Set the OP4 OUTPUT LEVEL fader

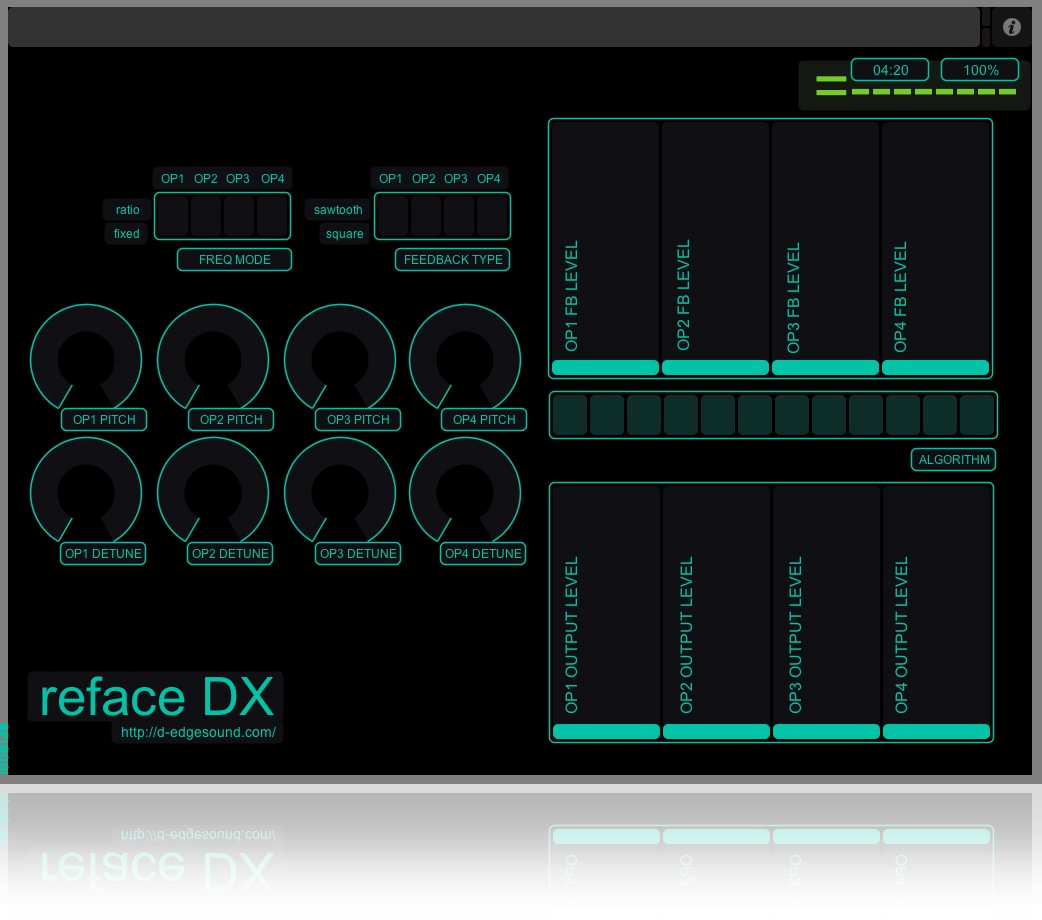point(936,612)
